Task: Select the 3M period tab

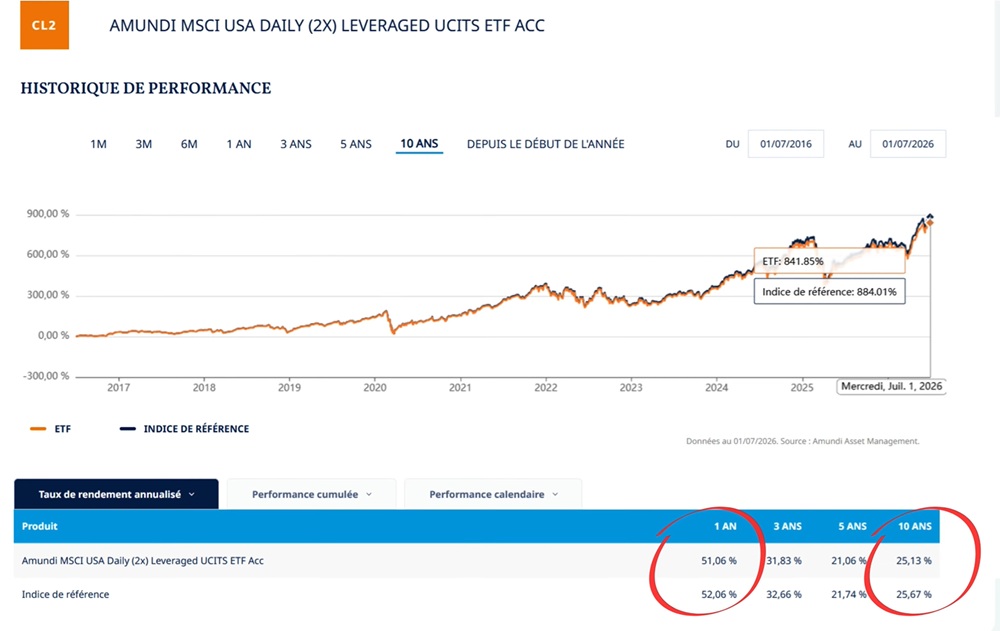Action: (x=143, y=144)
